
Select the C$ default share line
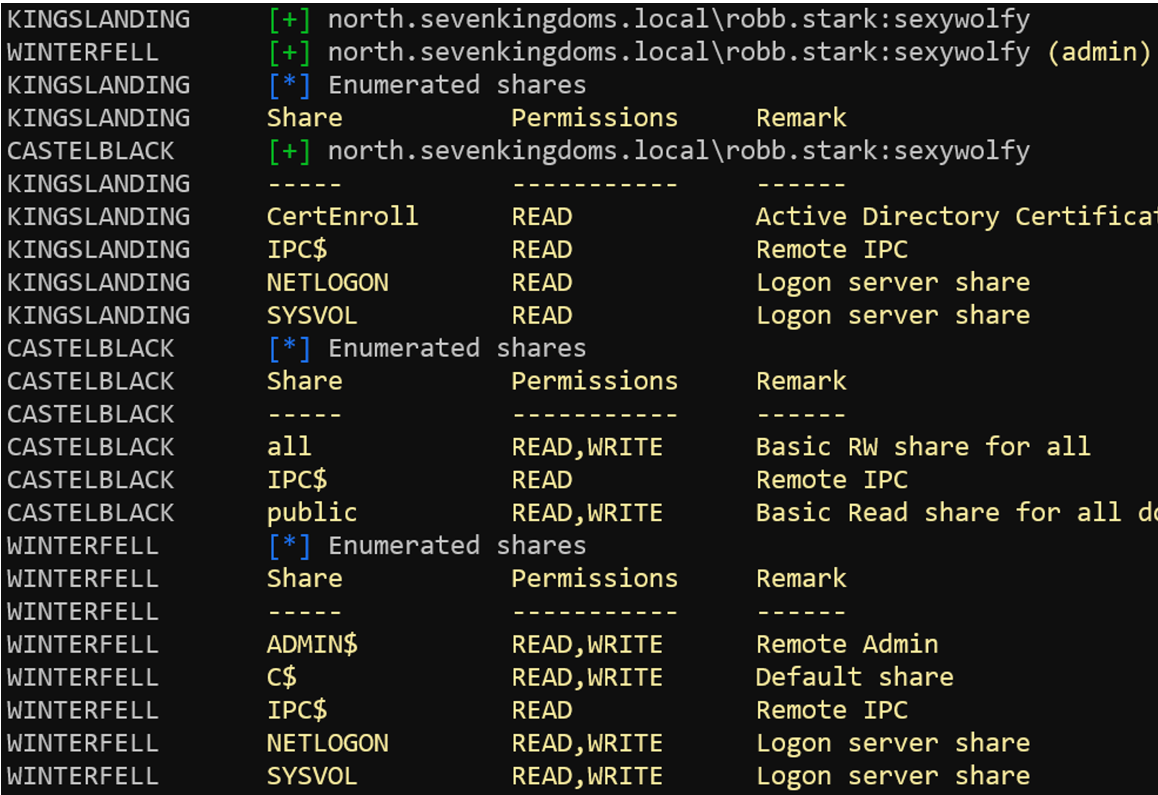[289, 677]
